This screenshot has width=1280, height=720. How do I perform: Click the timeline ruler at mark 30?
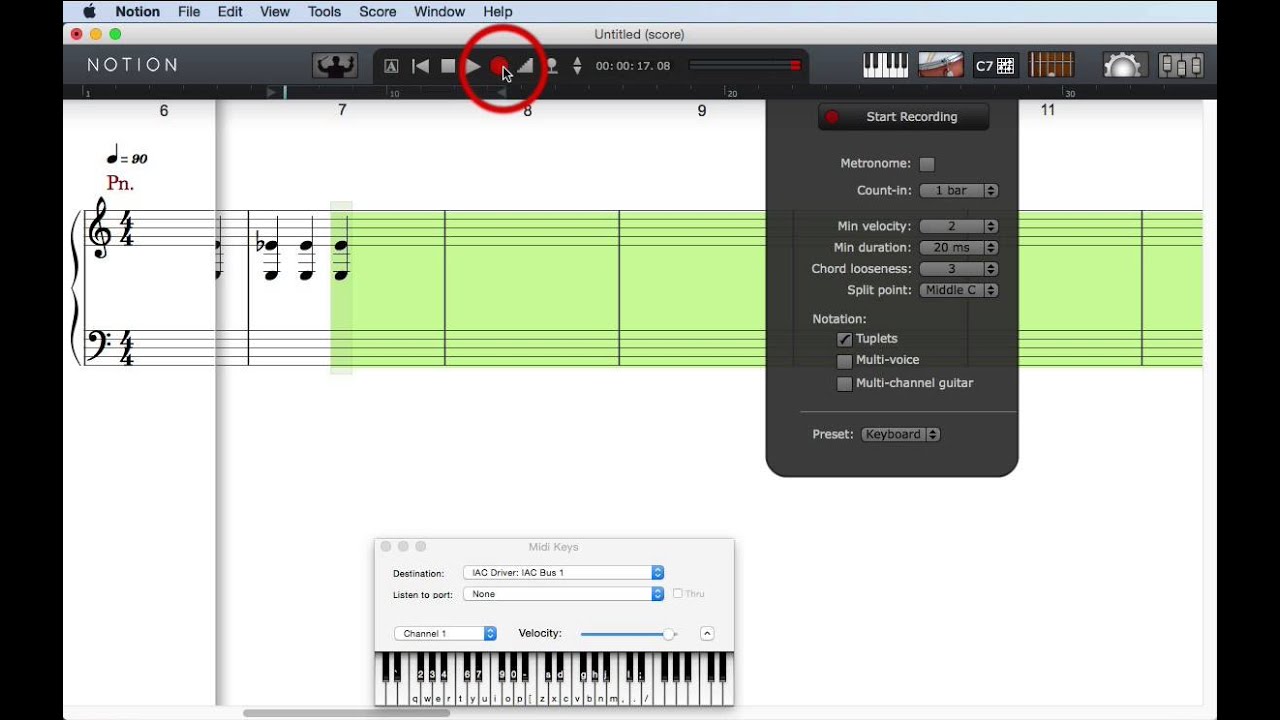click(x=1070, y=93)
